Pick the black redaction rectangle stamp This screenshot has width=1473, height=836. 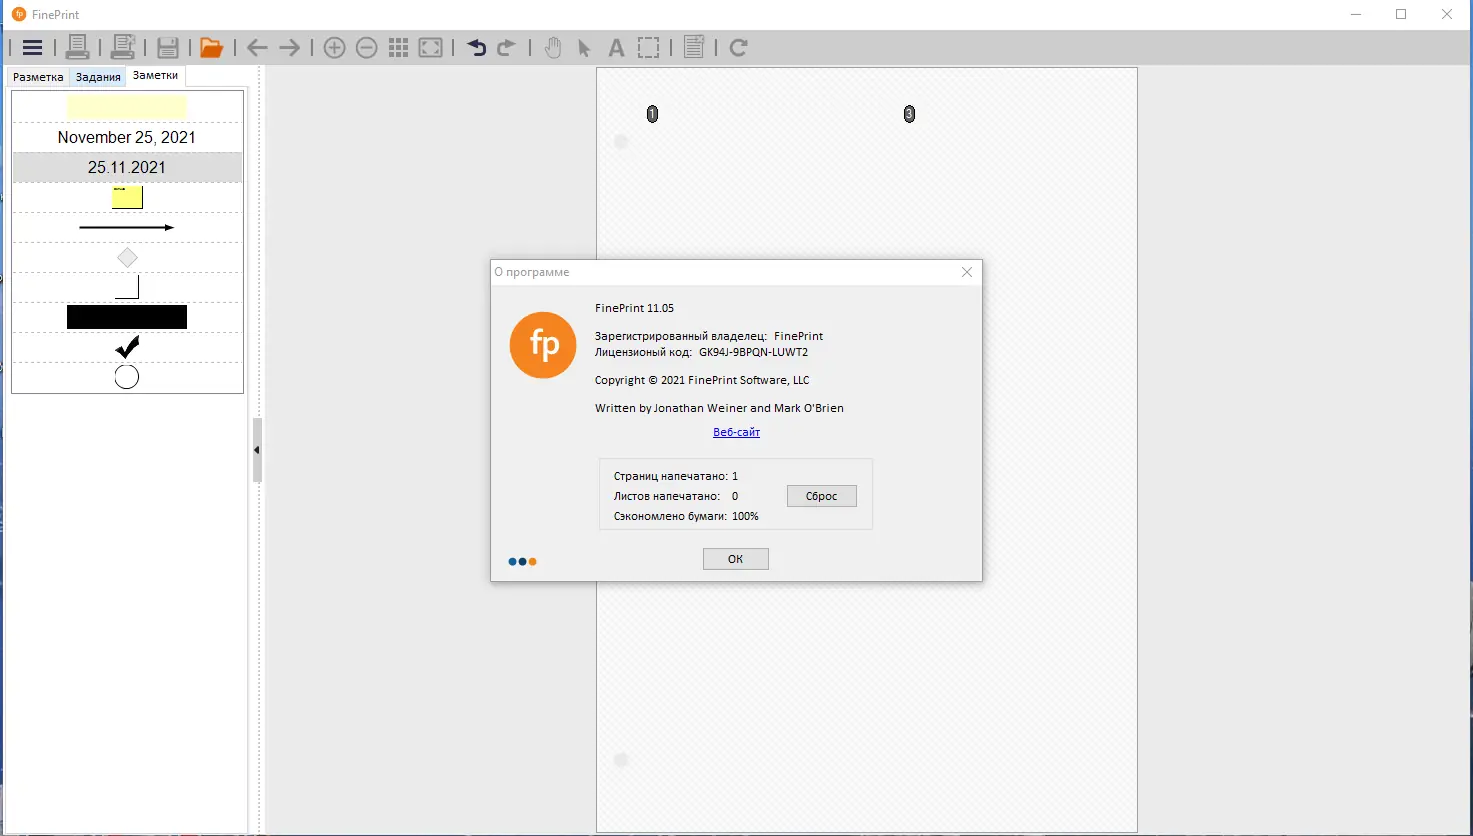pyautogui.click(x=127, y=317)
